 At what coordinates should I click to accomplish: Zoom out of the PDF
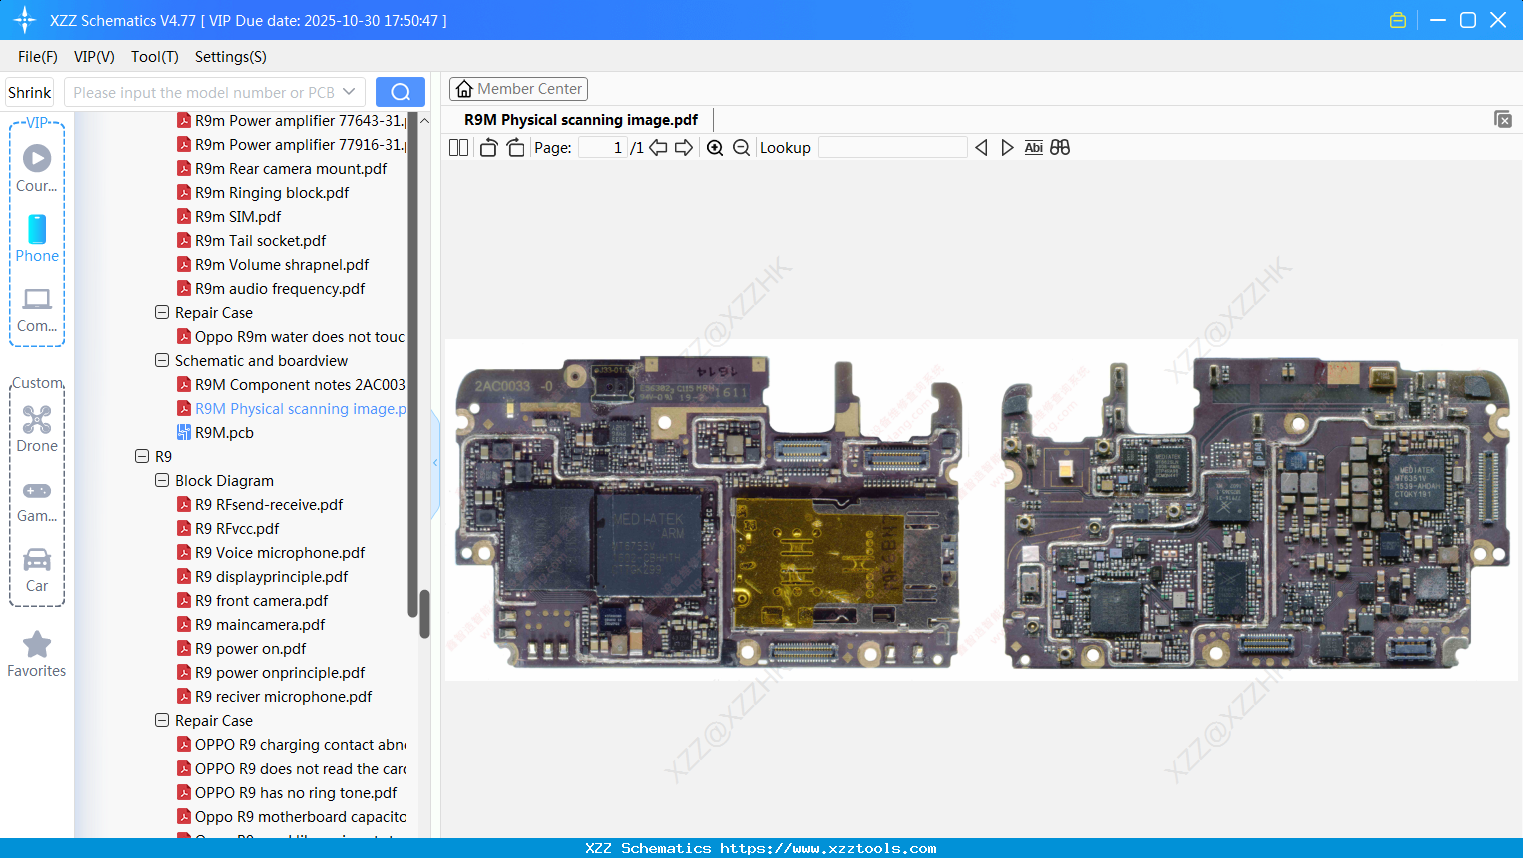[741, 148]
